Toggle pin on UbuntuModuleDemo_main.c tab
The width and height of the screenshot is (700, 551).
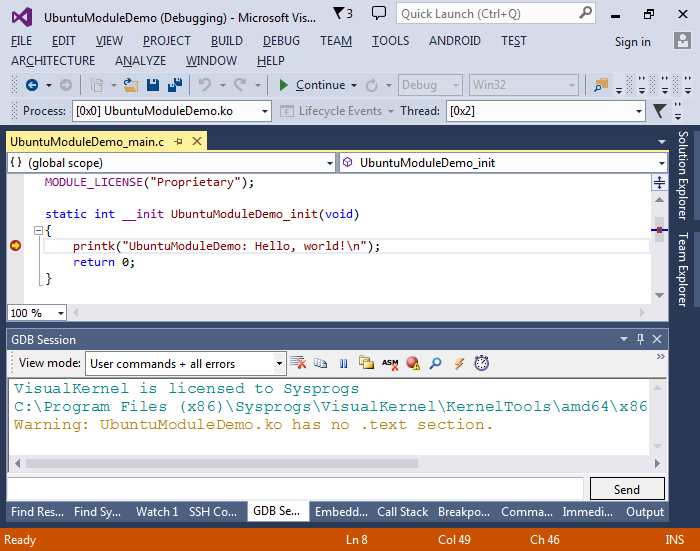coord(179,142)
